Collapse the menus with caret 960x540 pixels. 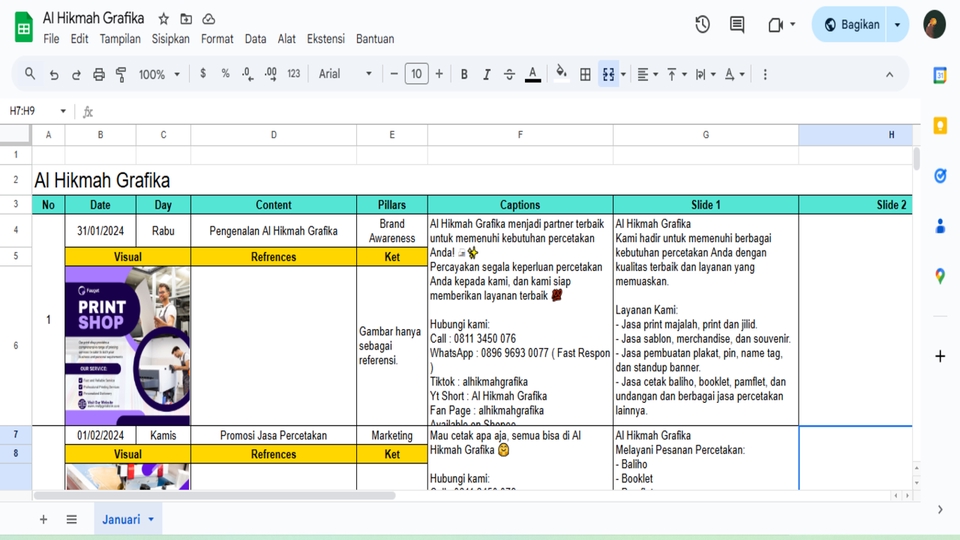click(890, 75)
